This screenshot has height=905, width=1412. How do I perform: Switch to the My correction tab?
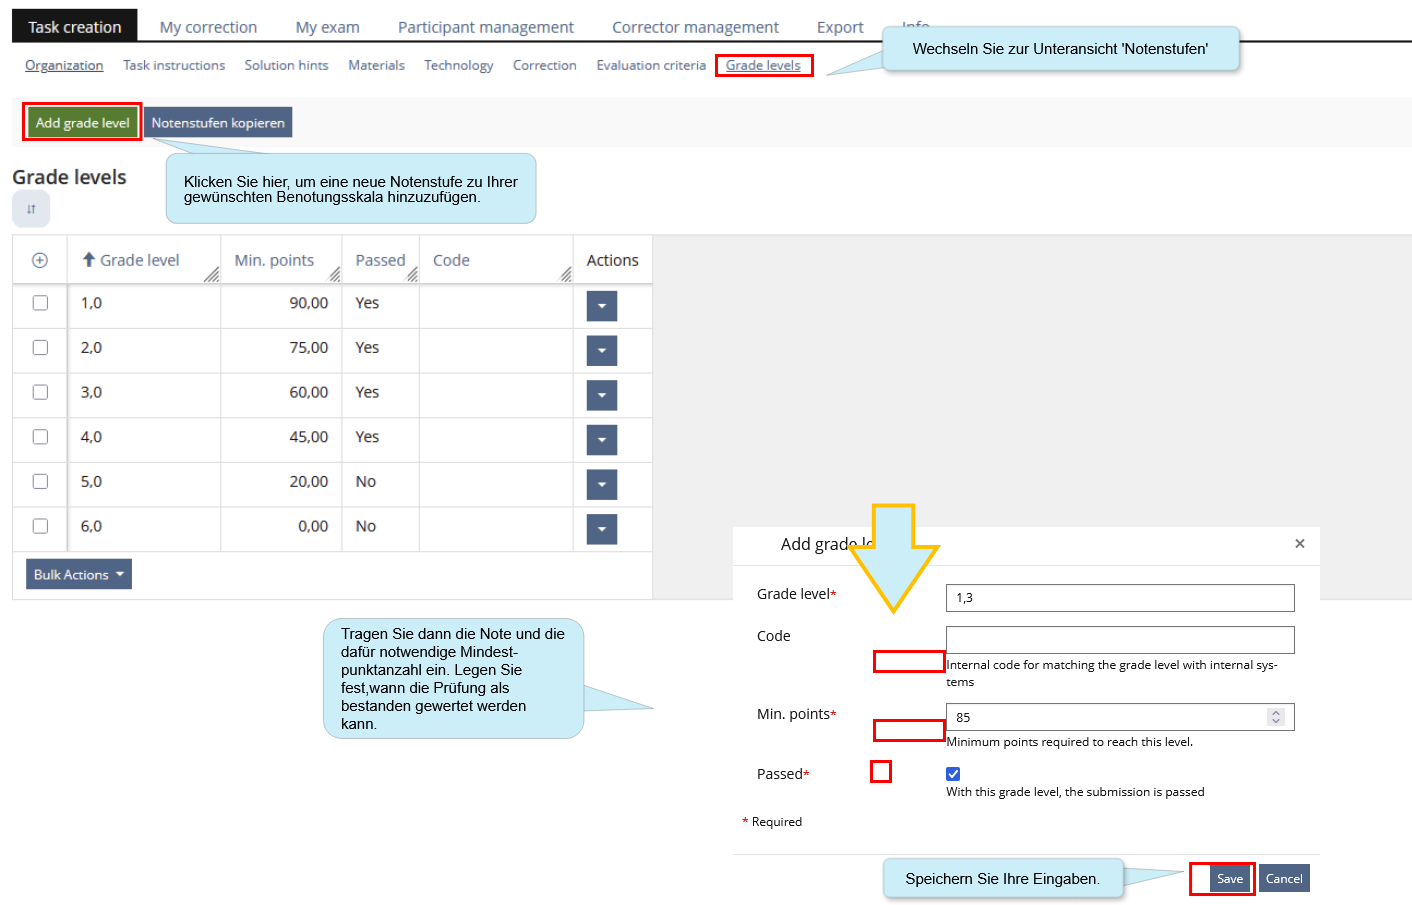click(x=208, y=27)
